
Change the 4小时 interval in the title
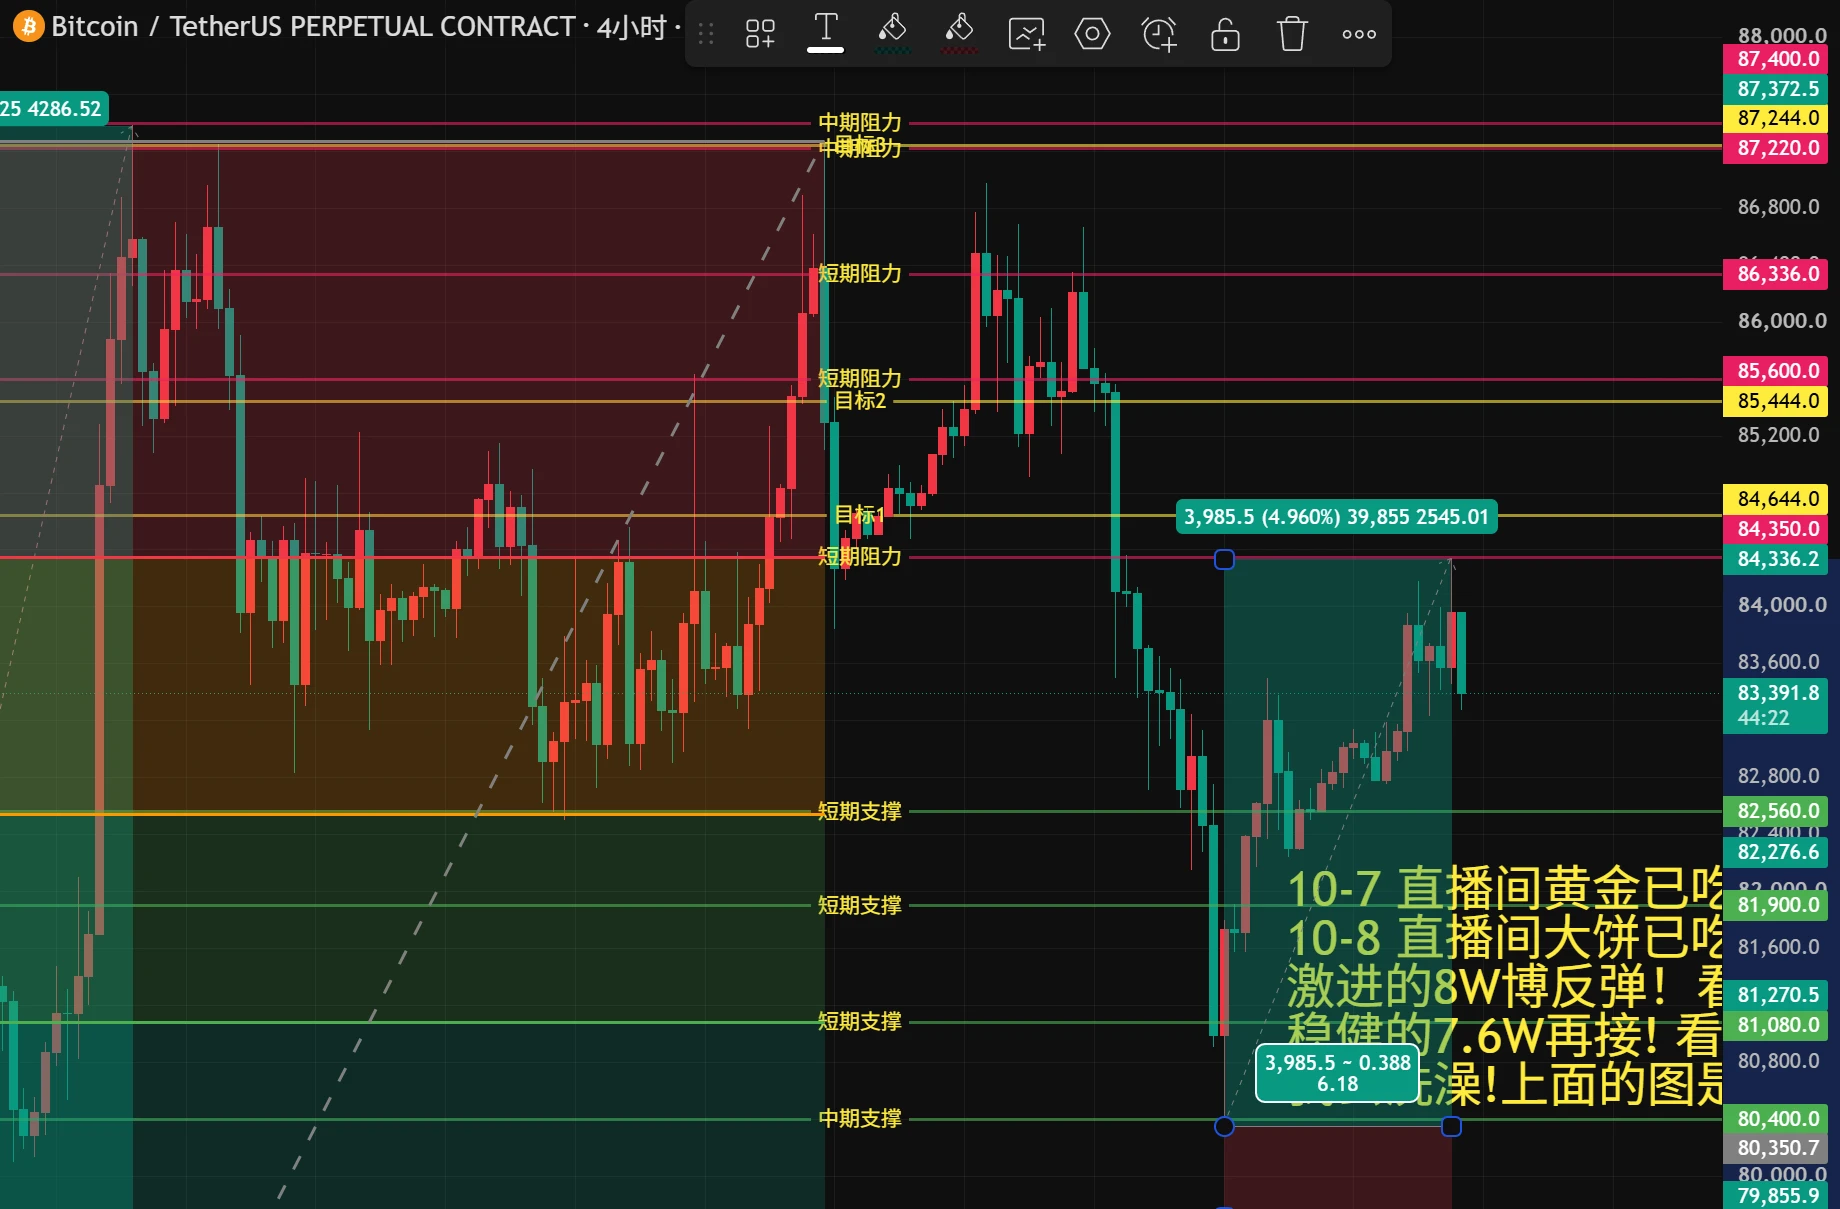coord(631,27)
